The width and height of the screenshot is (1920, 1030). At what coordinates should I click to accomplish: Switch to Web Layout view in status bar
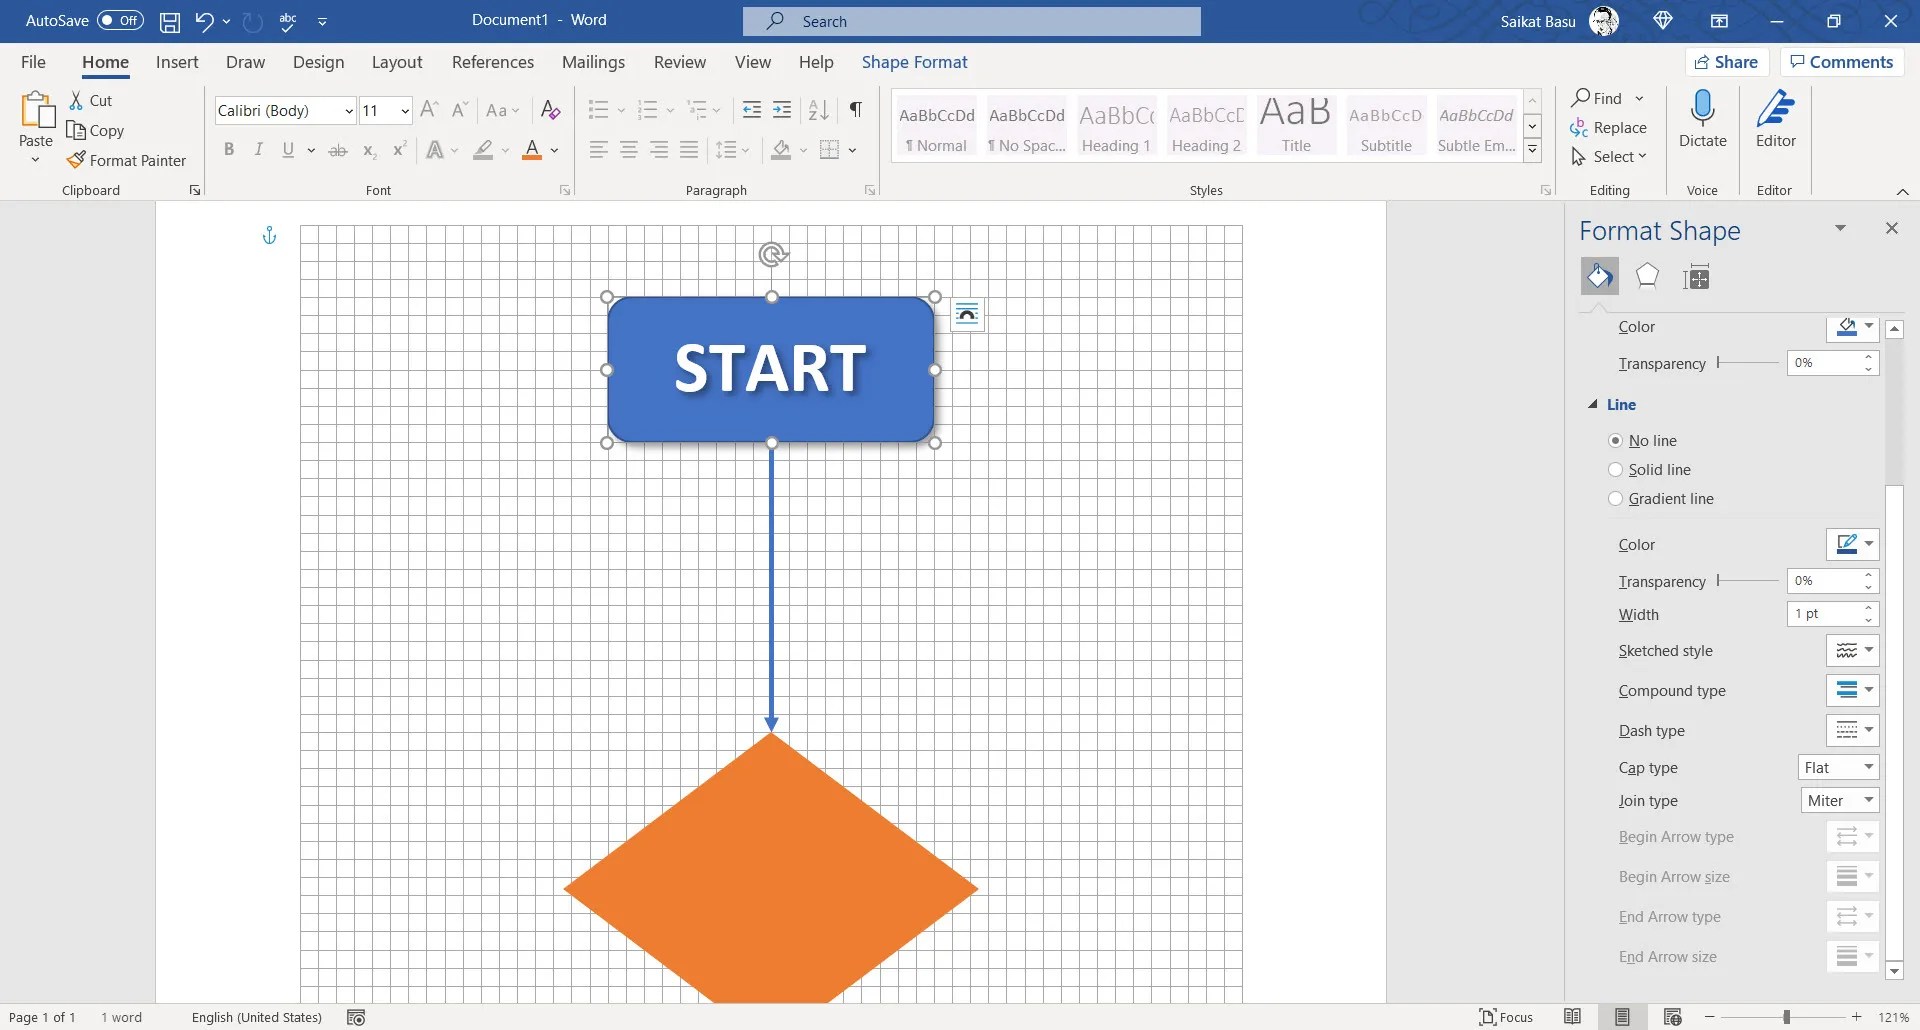coord(1673,1017)
